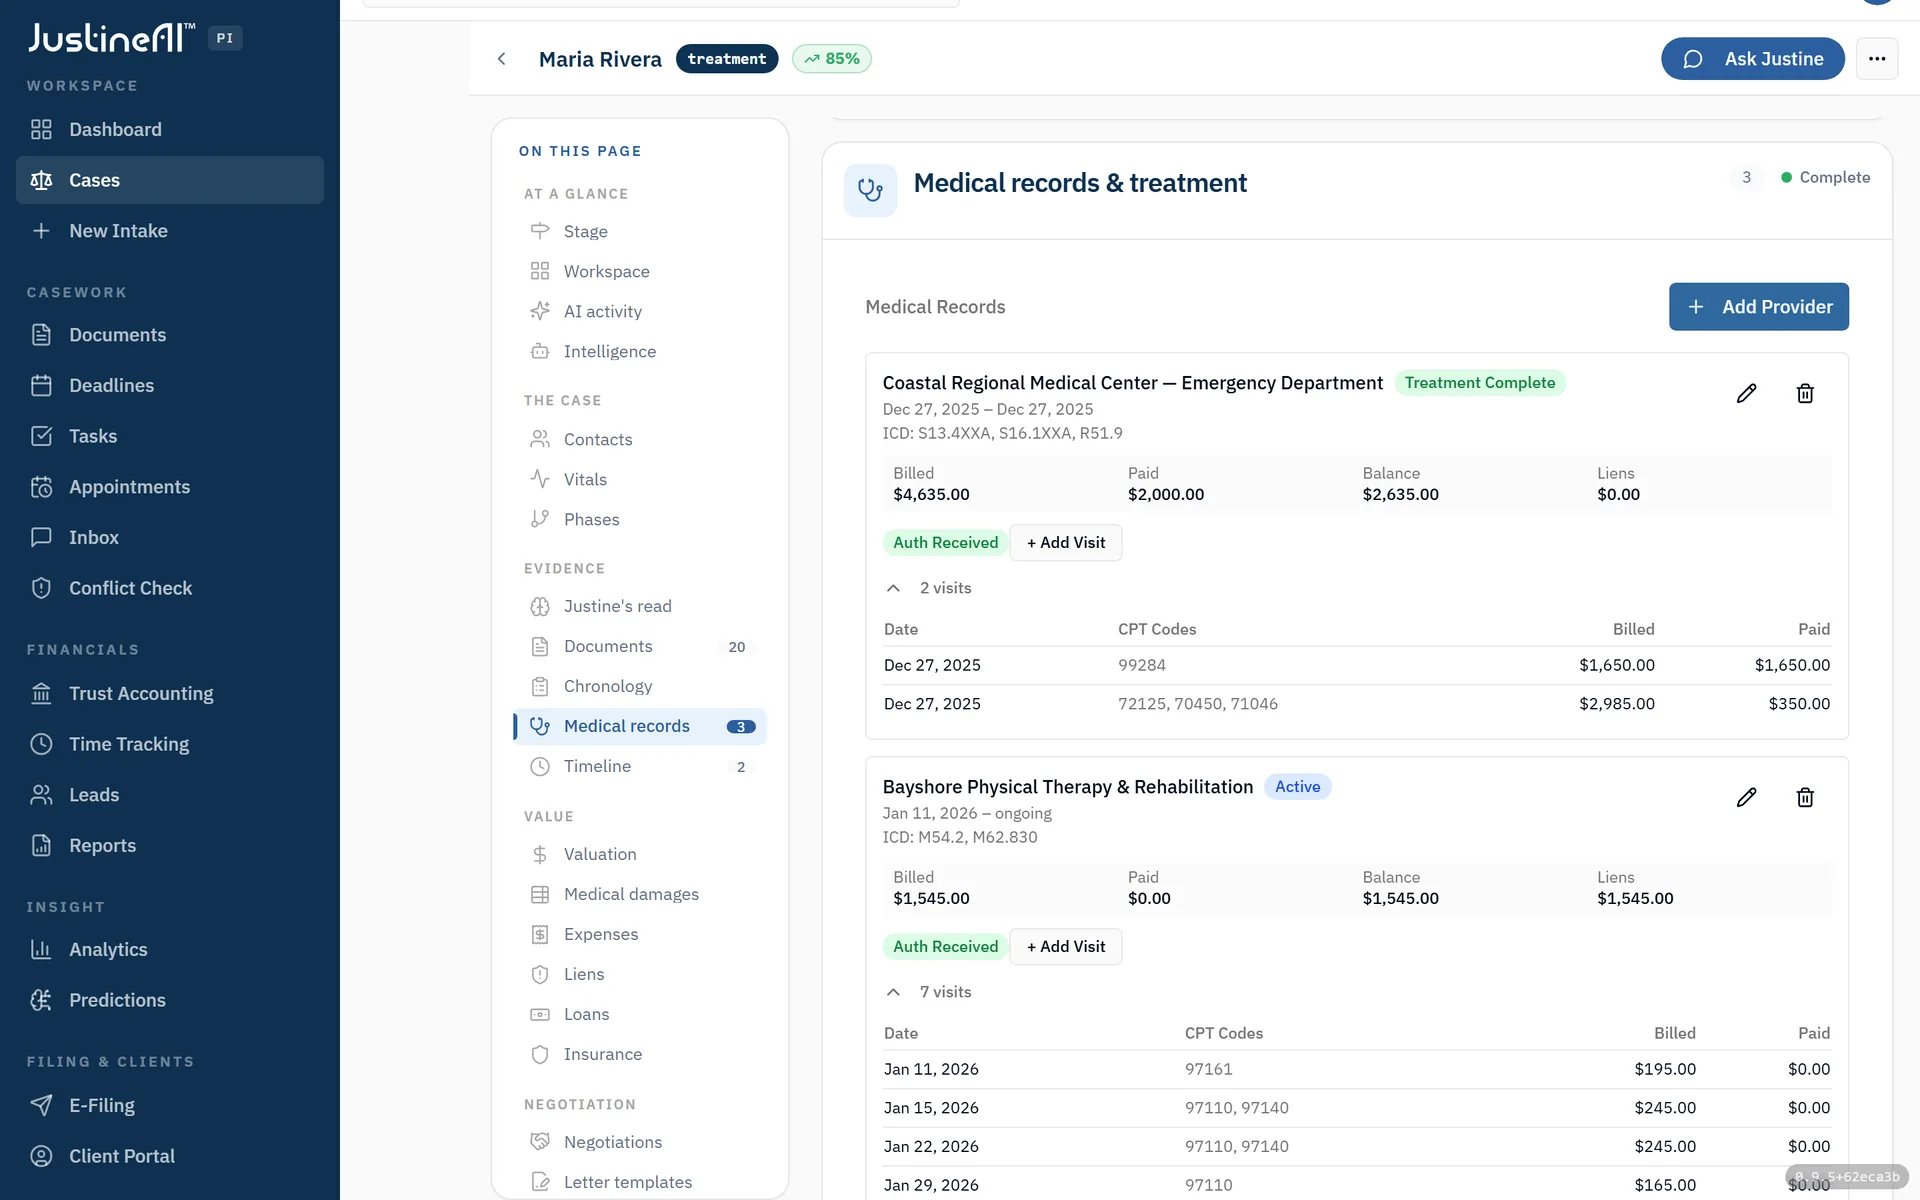Go to E-Filing in the sidebar
Screen dimensions: 1920x1200
click(x=170, y=1105)
